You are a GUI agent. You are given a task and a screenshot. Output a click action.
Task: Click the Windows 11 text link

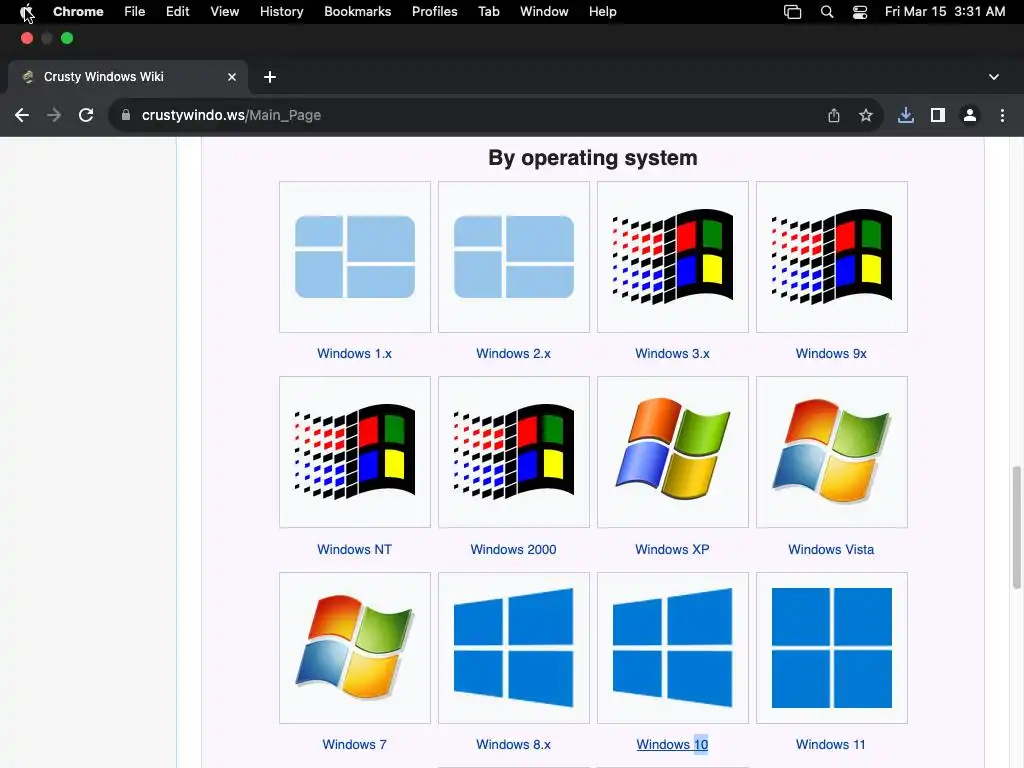[x=831, y=744]
